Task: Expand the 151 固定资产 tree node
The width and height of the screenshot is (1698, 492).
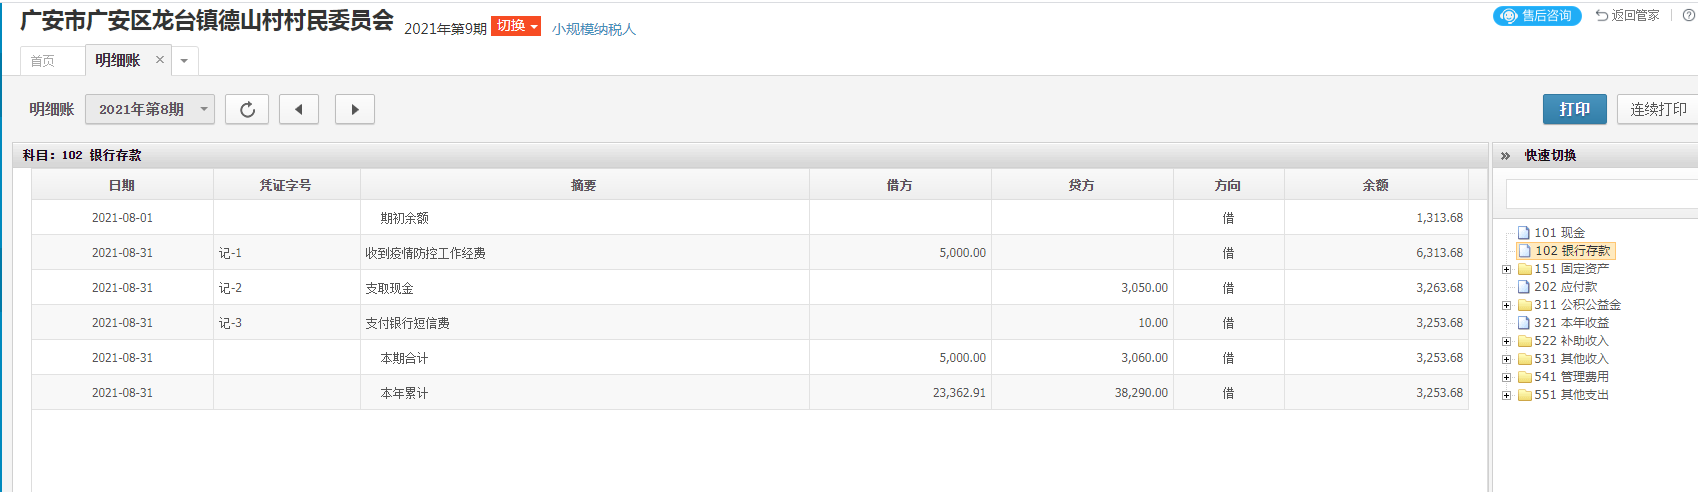Action: pyautogui.click(x=1507, y=269)
